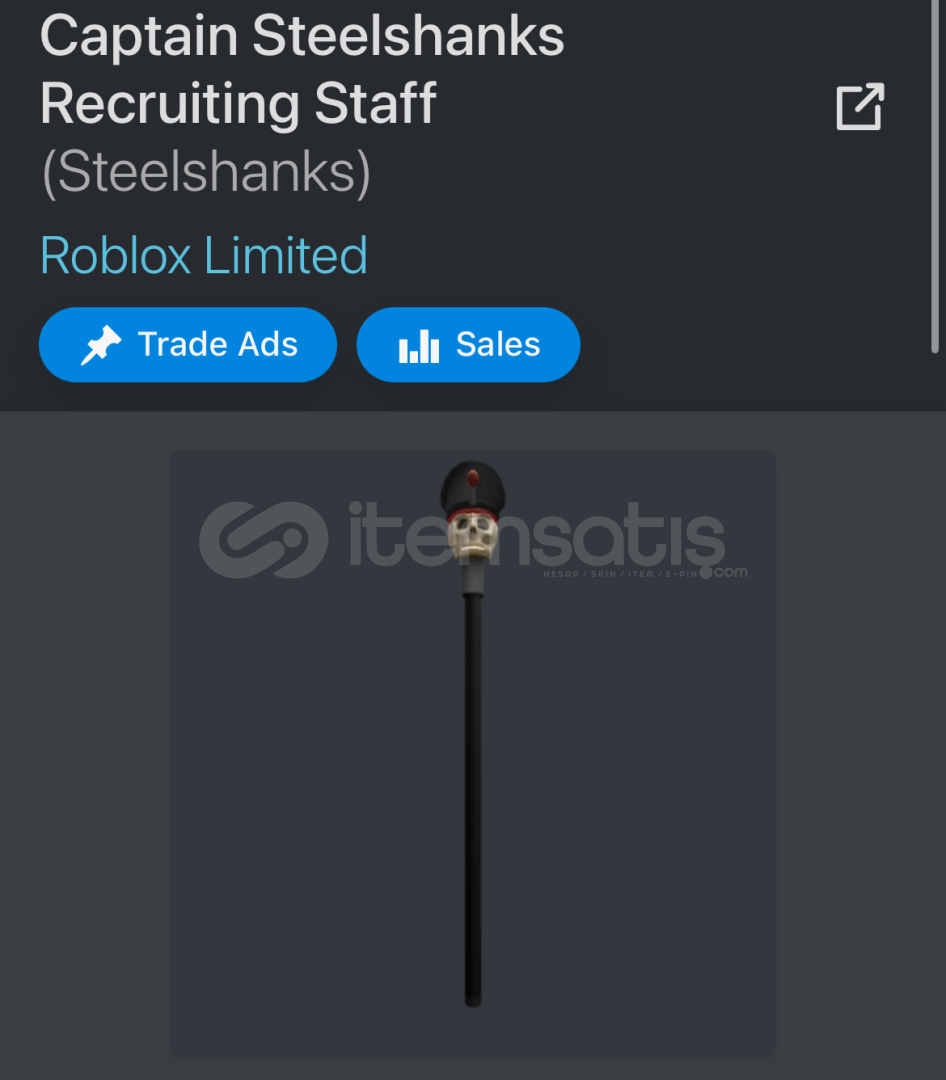Click the bar chart icon on Sales

[418, 346]
